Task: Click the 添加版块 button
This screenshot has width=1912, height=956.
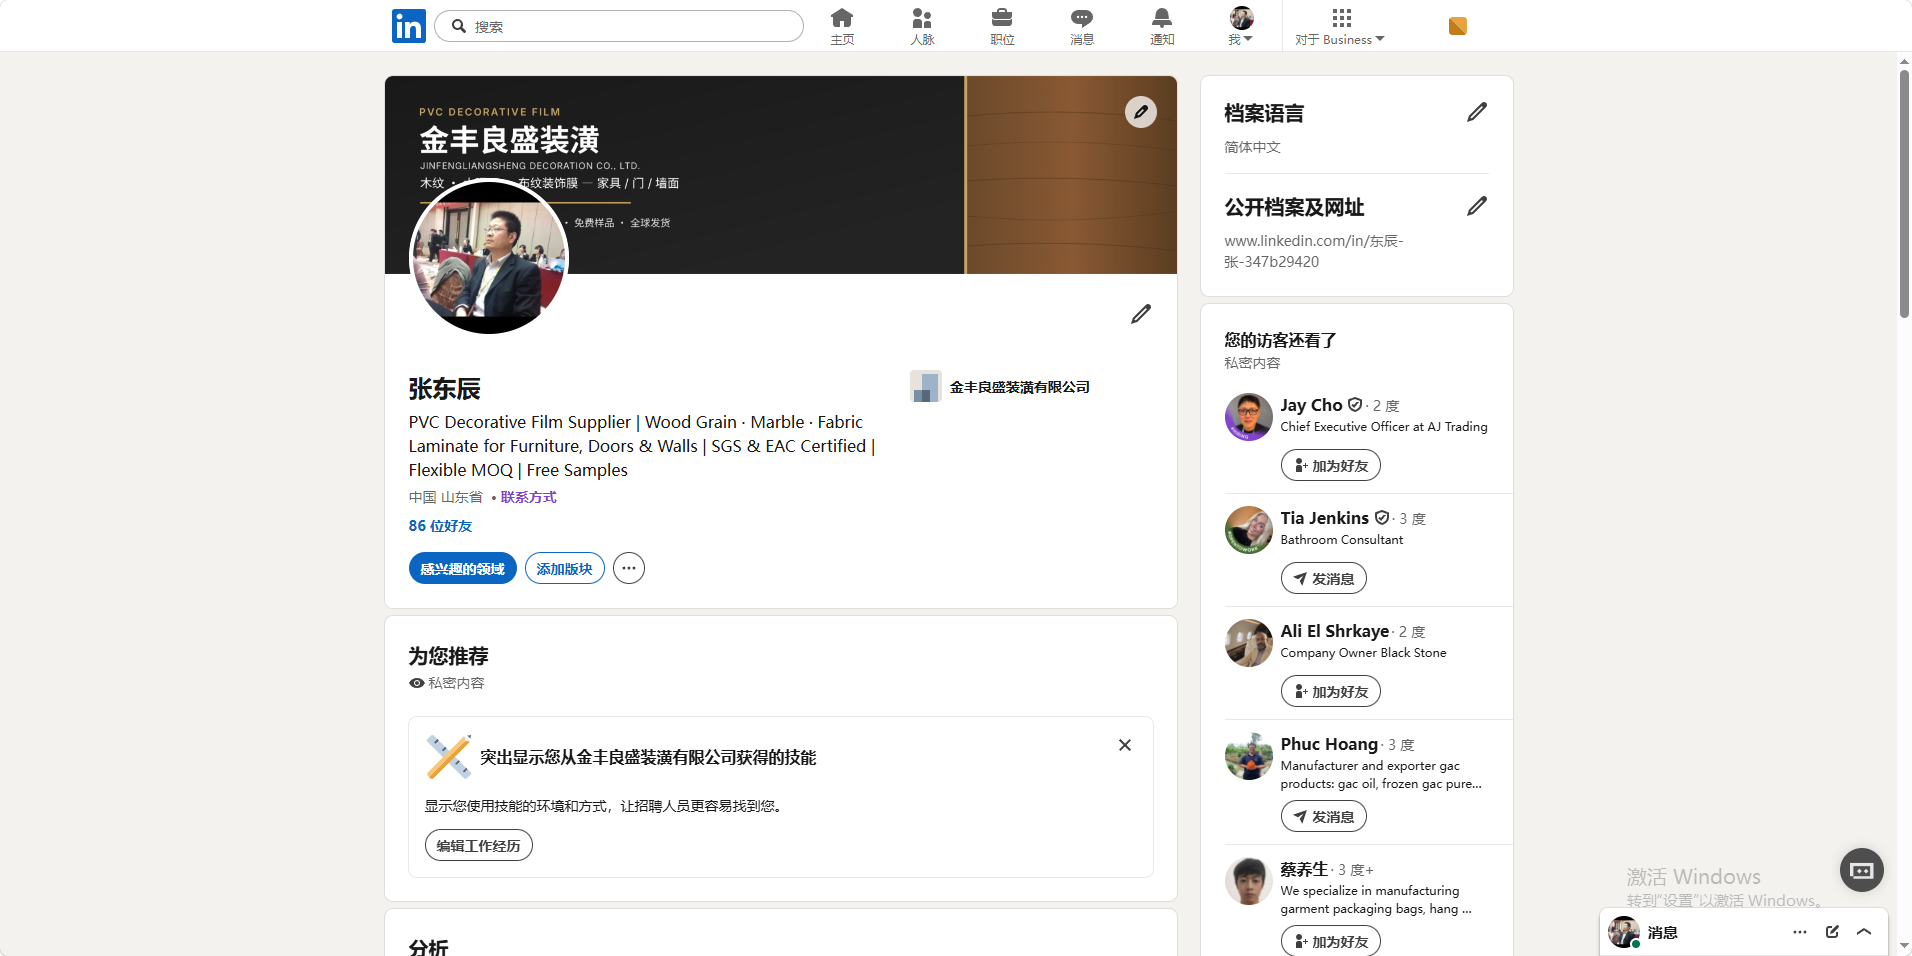Action: (x=565, y=568)
